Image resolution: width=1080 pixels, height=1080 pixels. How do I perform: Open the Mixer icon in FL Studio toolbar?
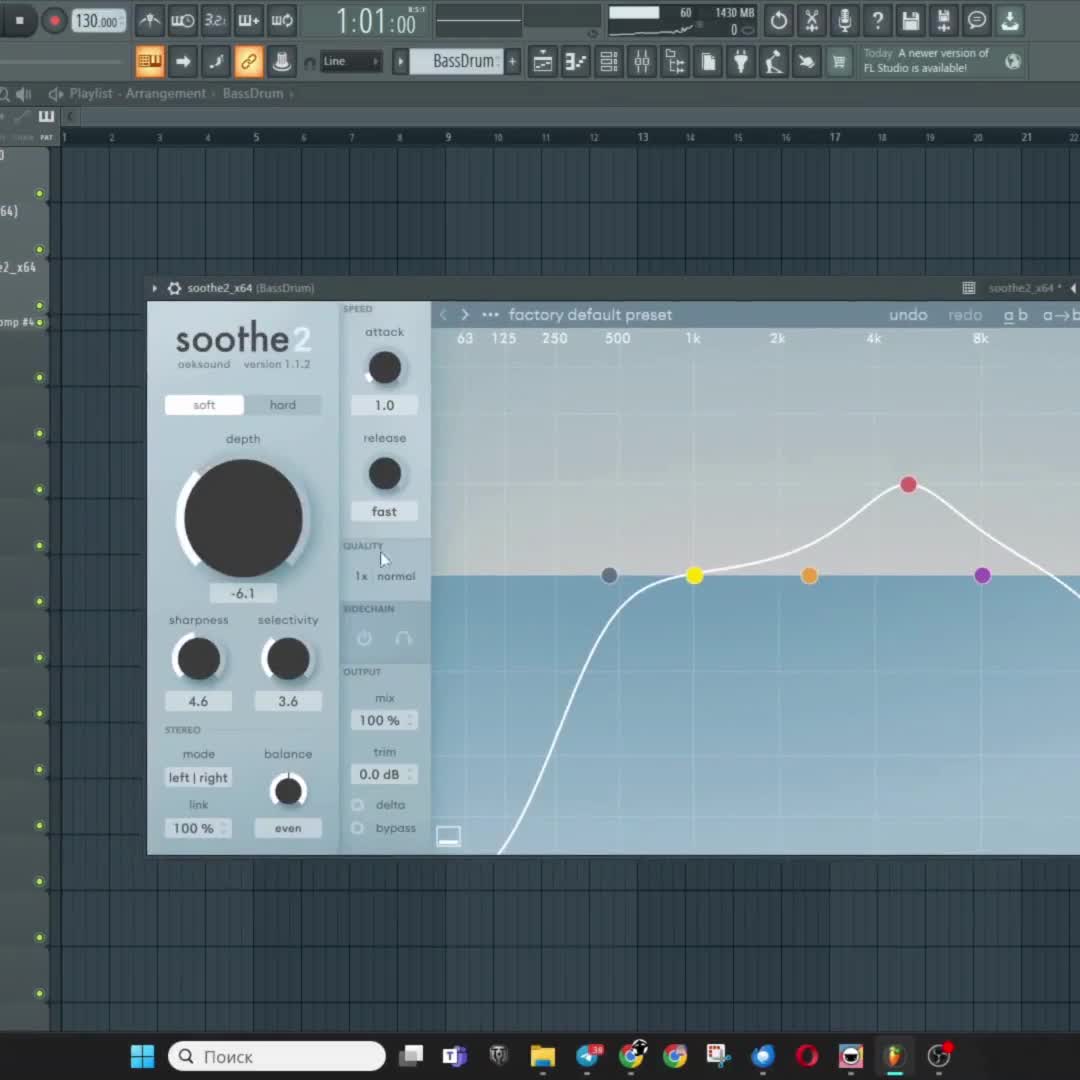tap(641, 61)
